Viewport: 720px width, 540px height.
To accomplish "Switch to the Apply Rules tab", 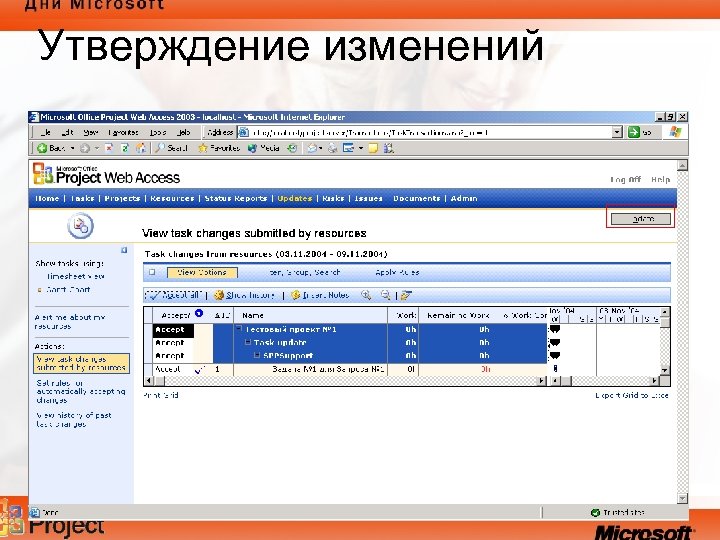I will pyautogui.click(x=397, y=272).
